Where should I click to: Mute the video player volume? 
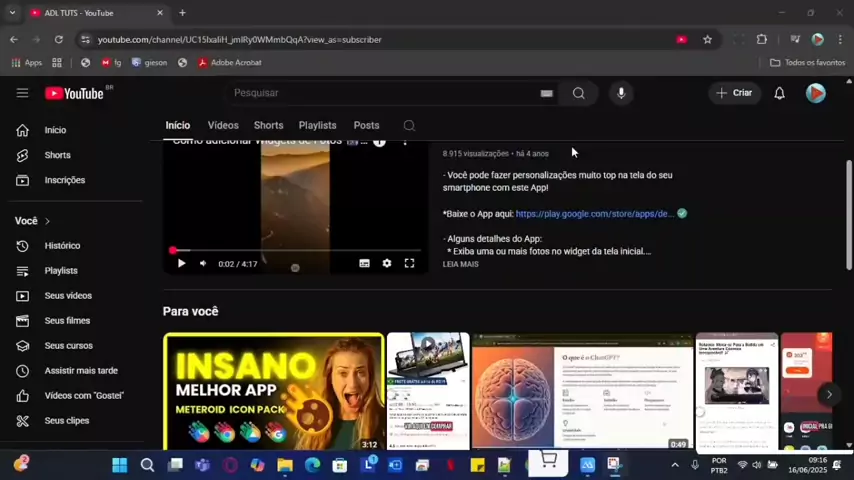[x=203, y=263]
